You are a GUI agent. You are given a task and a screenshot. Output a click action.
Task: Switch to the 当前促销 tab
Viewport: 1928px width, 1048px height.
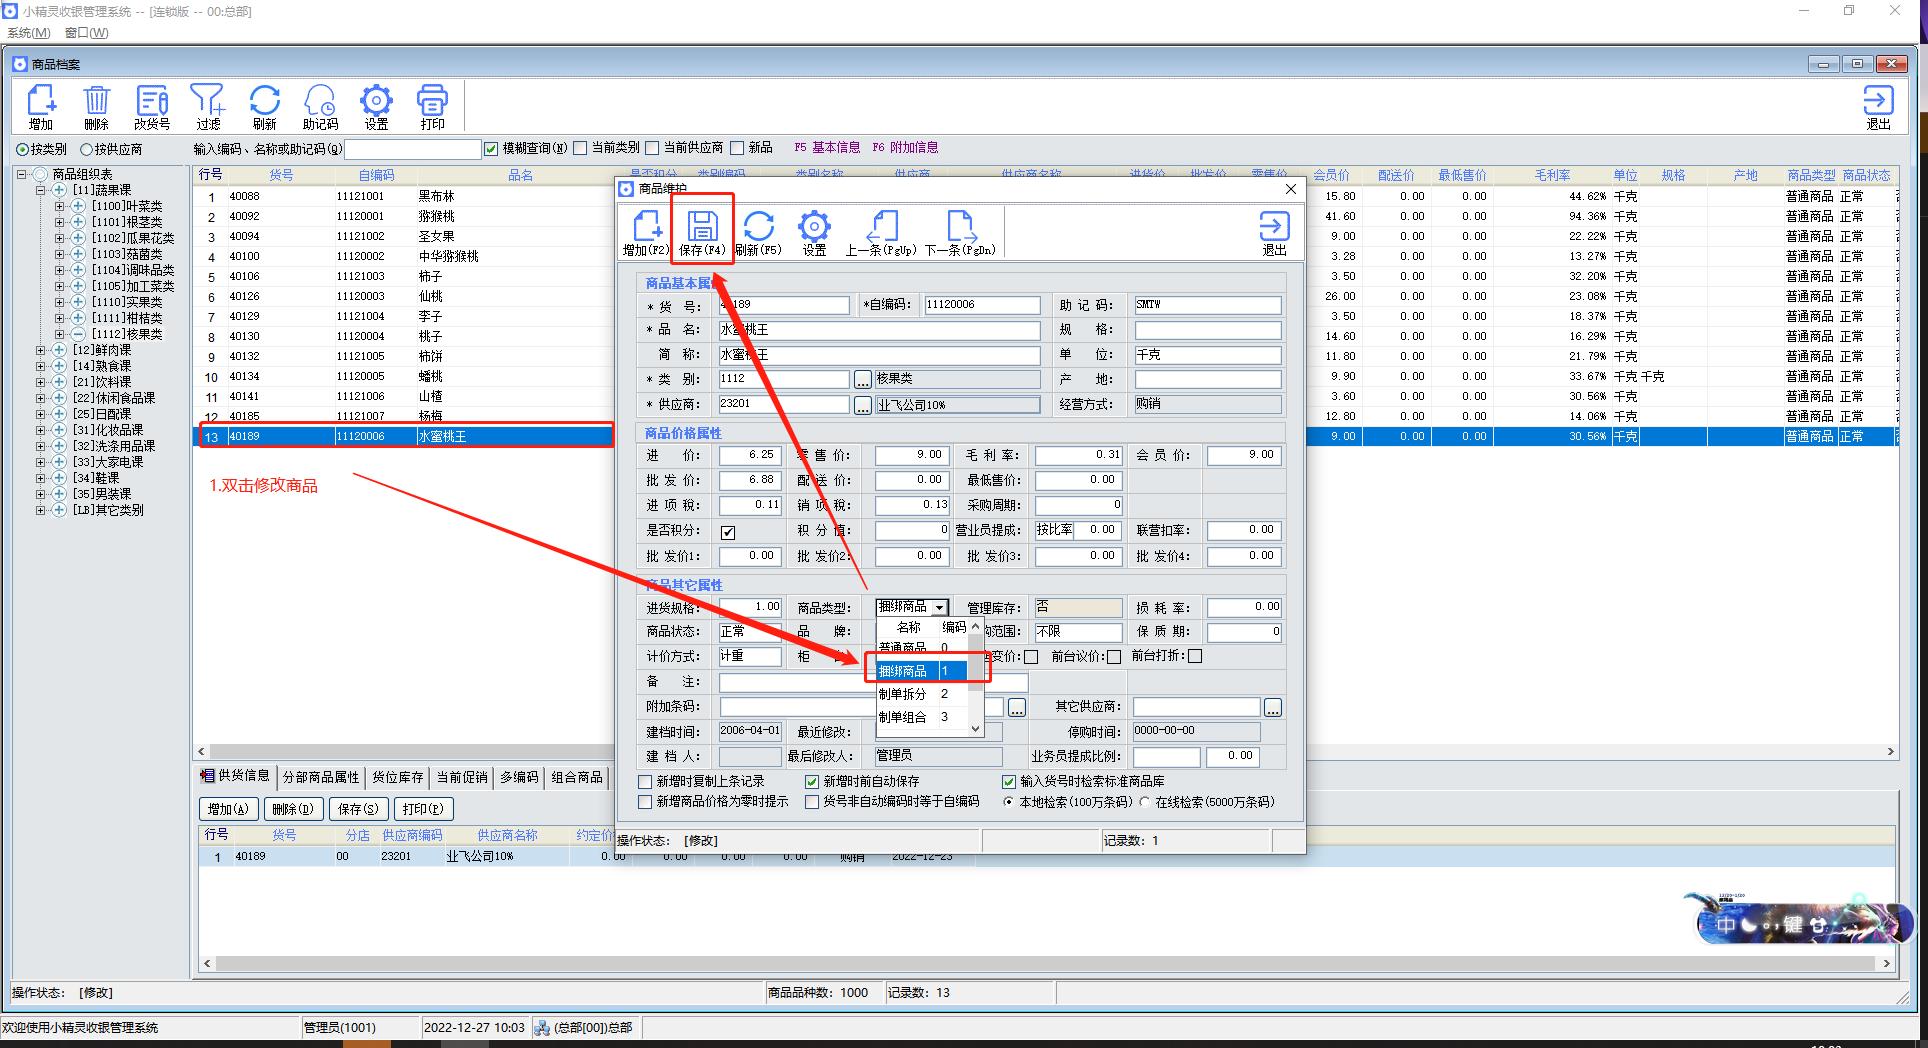point(462,777)
